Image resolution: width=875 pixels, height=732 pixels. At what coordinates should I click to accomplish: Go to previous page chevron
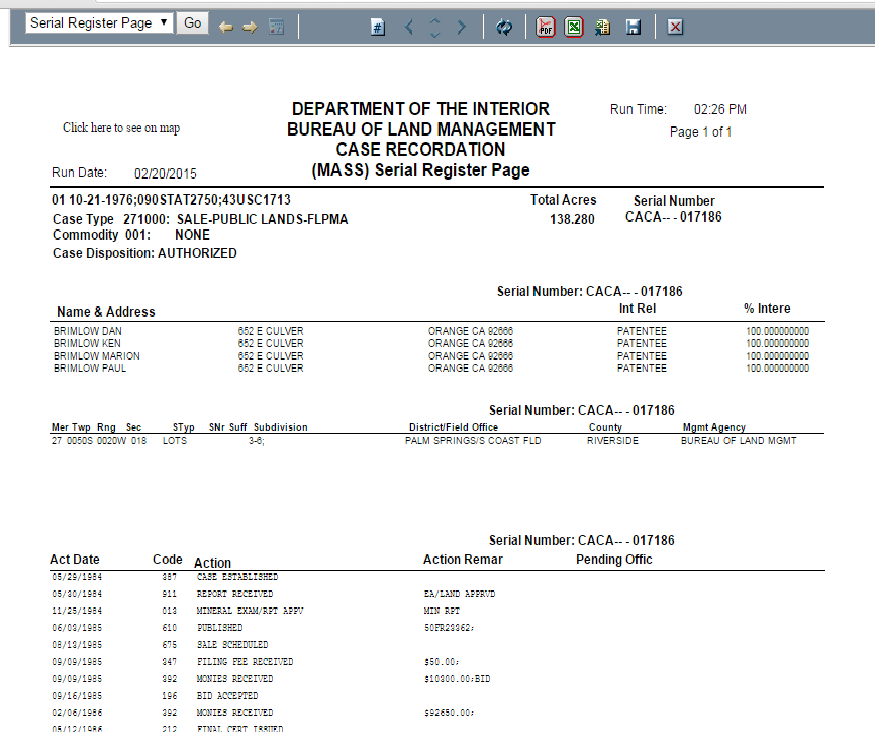[408, 27]
